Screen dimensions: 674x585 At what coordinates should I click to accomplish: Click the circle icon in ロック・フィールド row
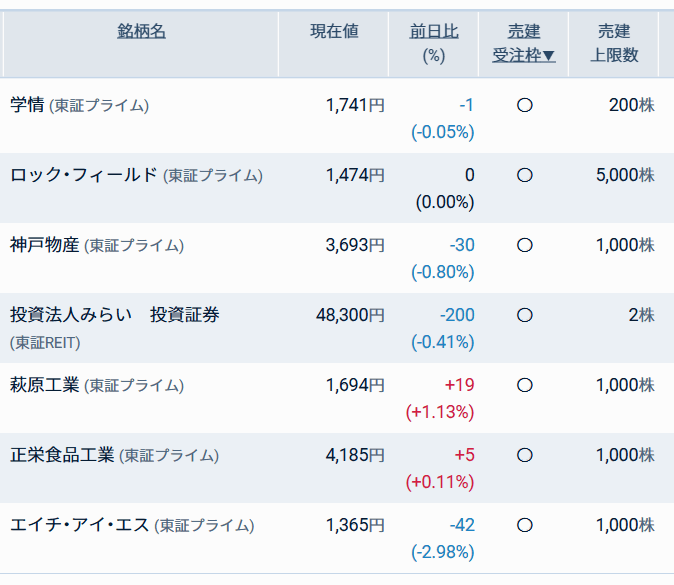524,175
